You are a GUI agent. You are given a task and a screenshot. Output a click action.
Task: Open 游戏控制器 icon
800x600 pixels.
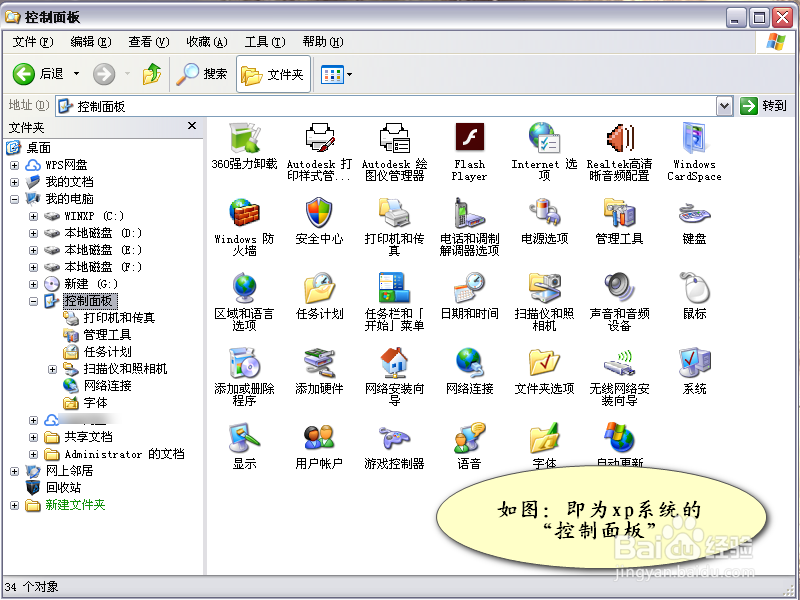pyautogui.click(x=394, y=438)
